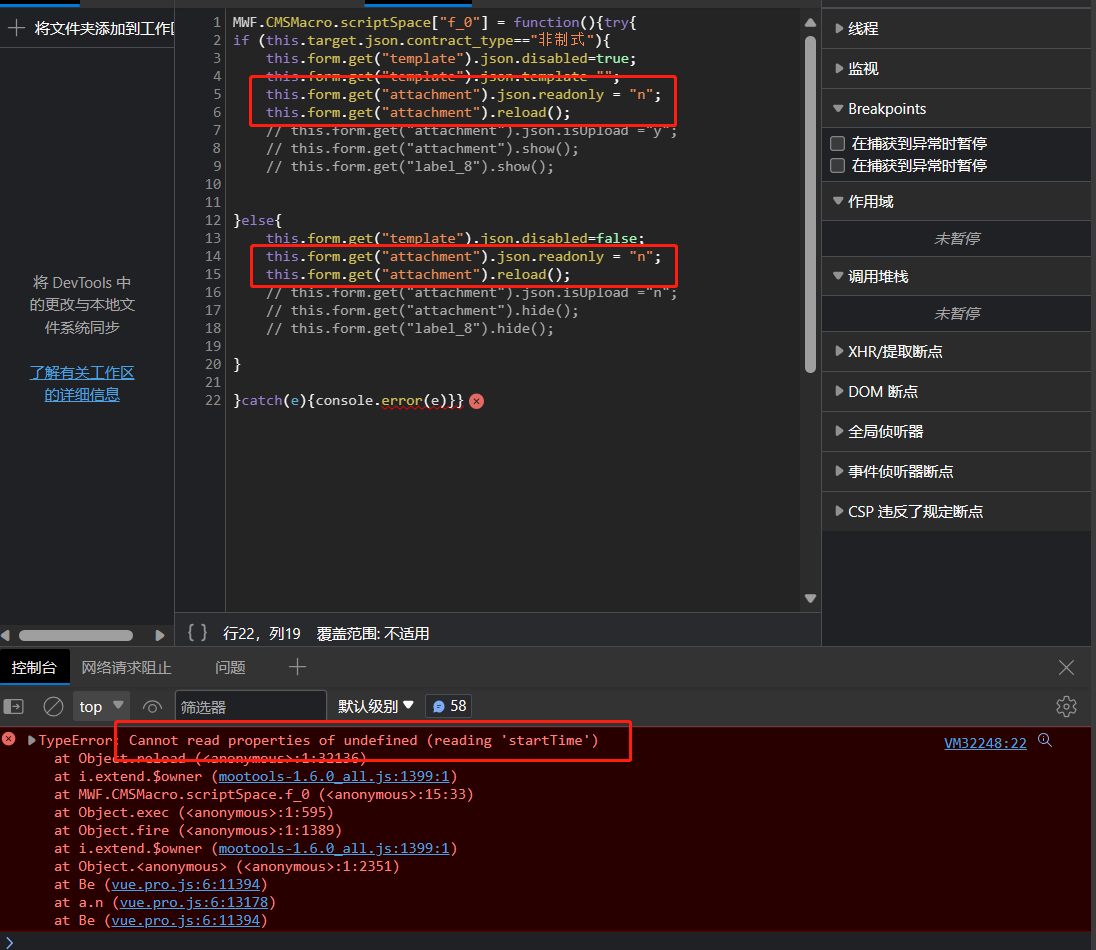Add a new drawer tab with the plus icon
The height and width of the screenshot is (950, 1096).
[297, 667]
